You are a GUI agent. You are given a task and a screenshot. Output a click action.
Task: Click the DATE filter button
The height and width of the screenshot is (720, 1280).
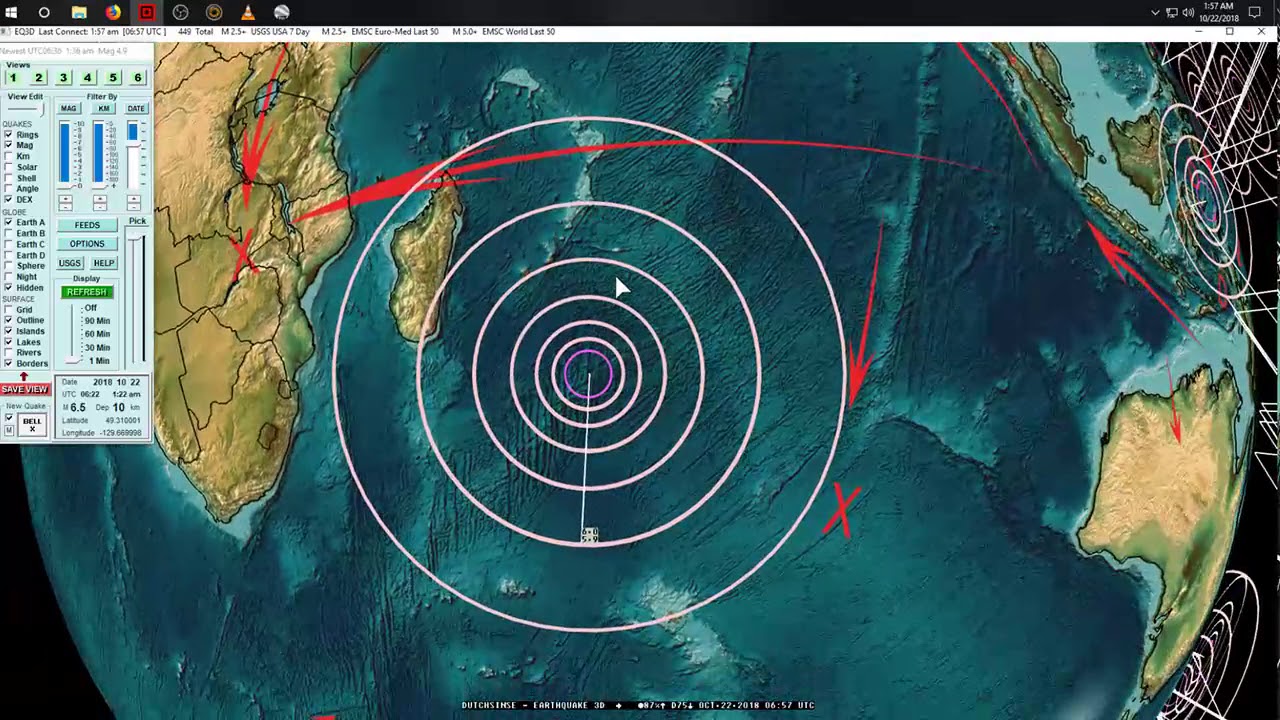tap(136, 108)
